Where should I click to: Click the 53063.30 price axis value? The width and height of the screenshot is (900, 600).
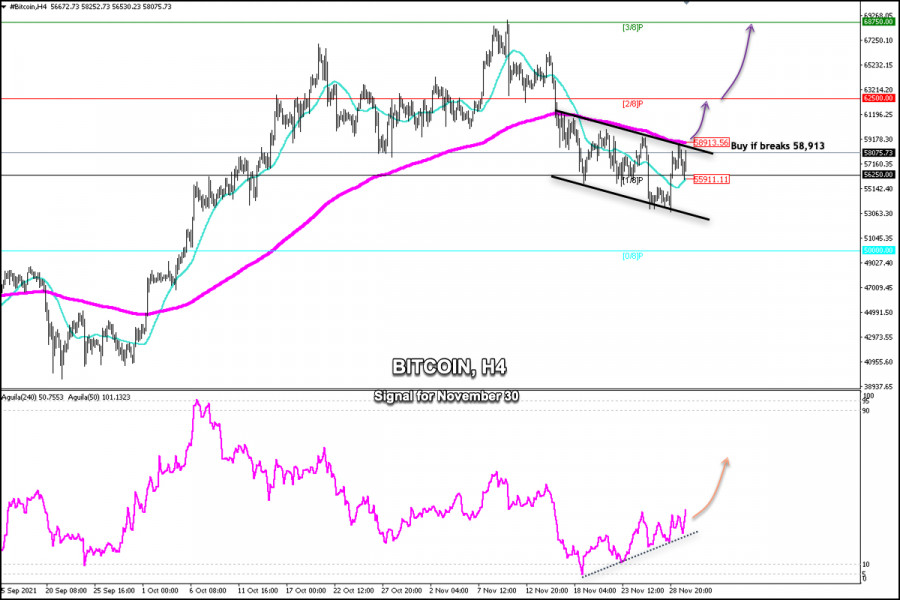[x=878, y=214]
